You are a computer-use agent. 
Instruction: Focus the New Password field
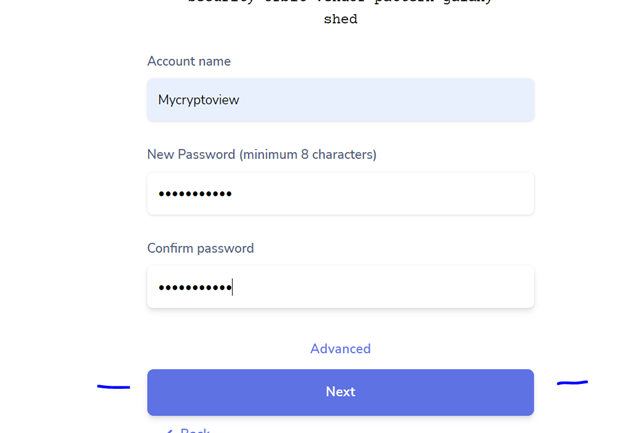[340, 193]
